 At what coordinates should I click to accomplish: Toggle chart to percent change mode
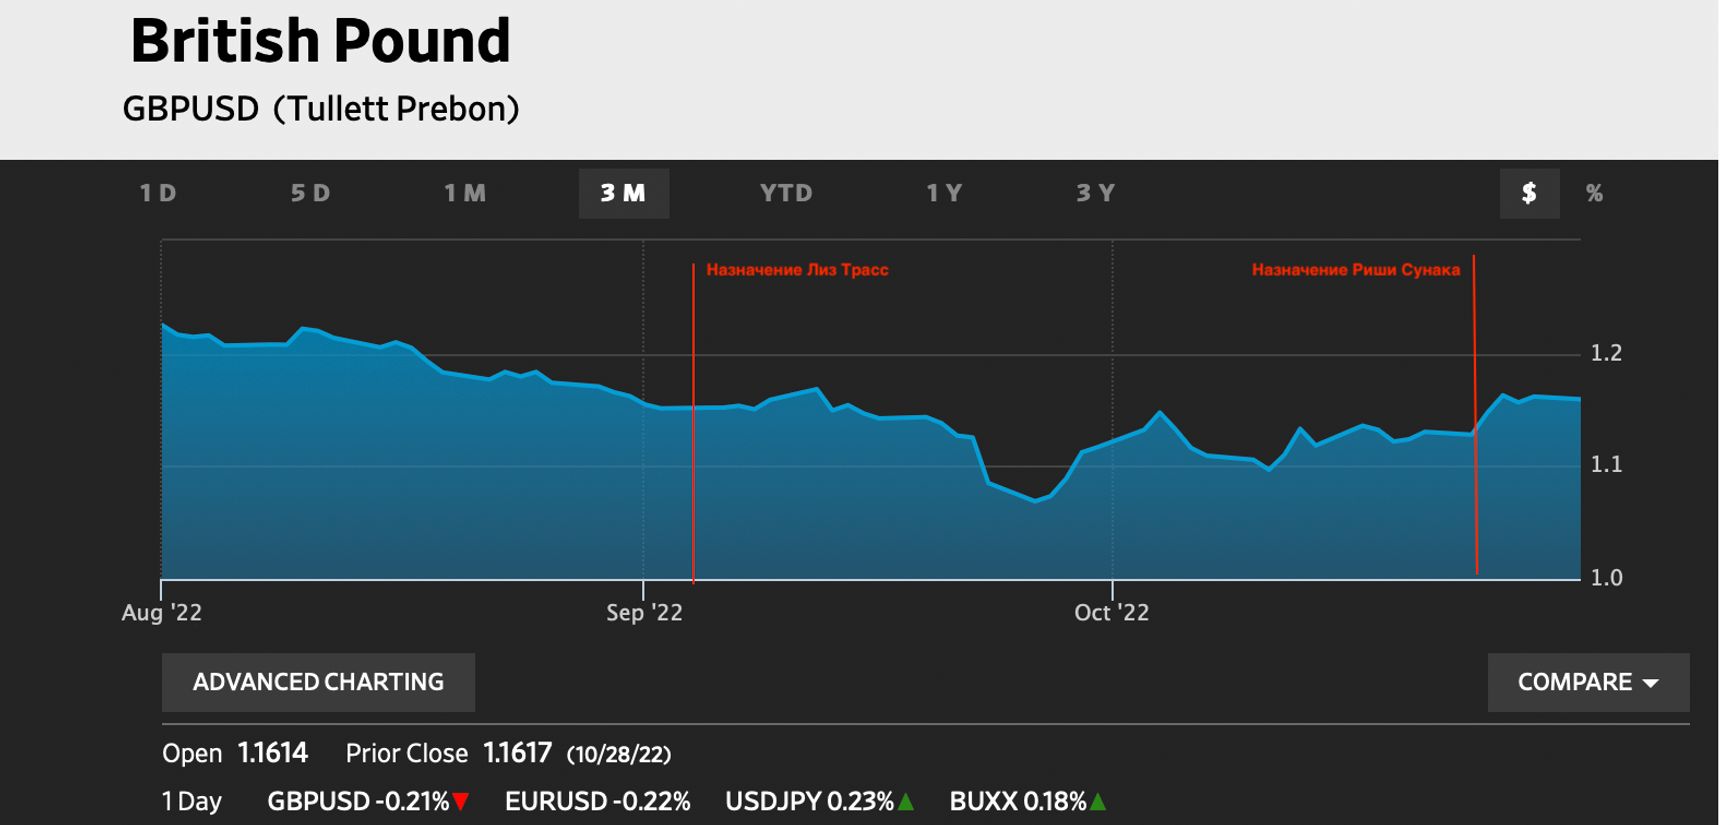(x=1594, y=193)
